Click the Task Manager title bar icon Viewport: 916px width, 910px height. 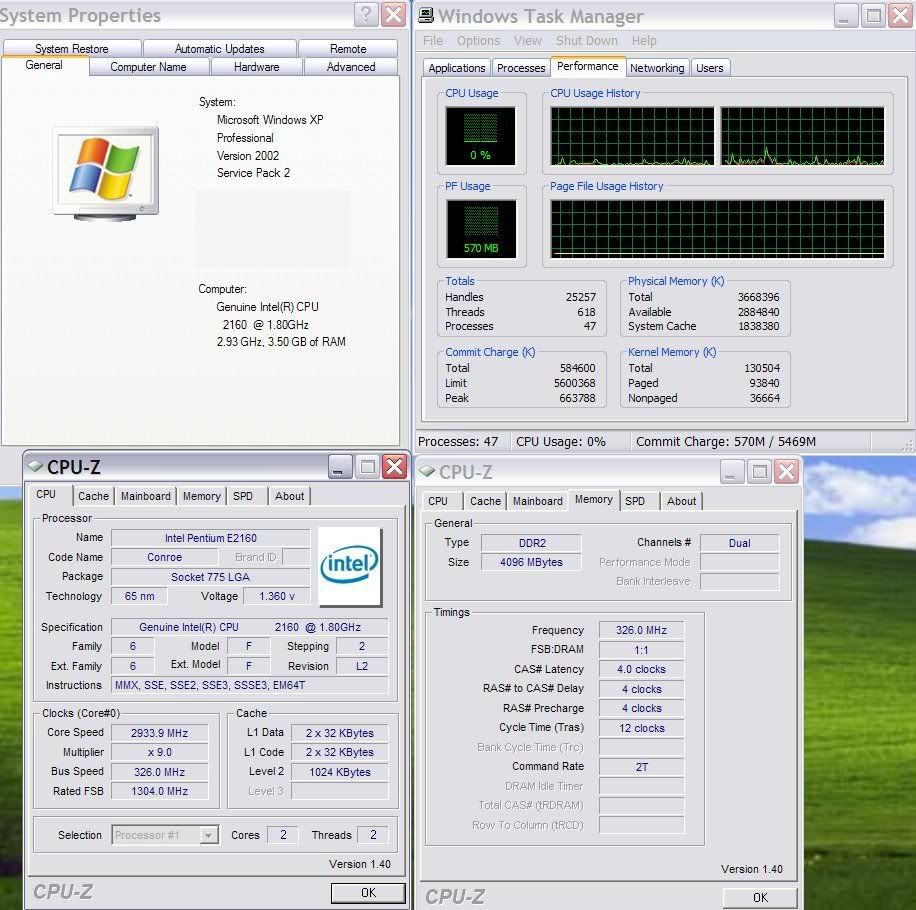[x=425, y=15]
